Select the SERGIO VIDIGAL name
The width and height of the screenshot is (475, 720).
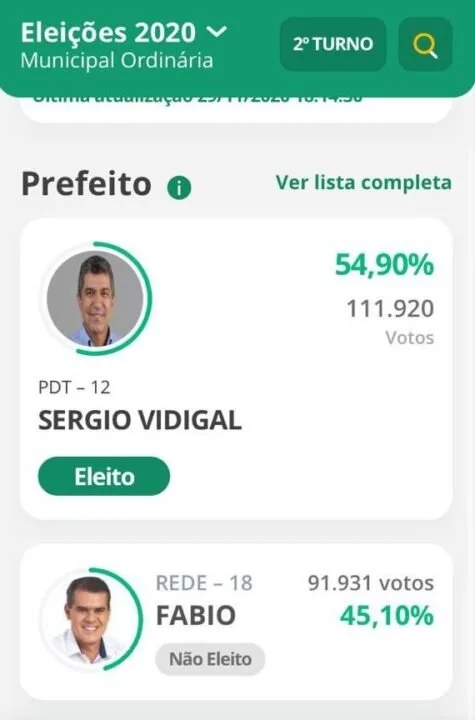click(140, 420)
